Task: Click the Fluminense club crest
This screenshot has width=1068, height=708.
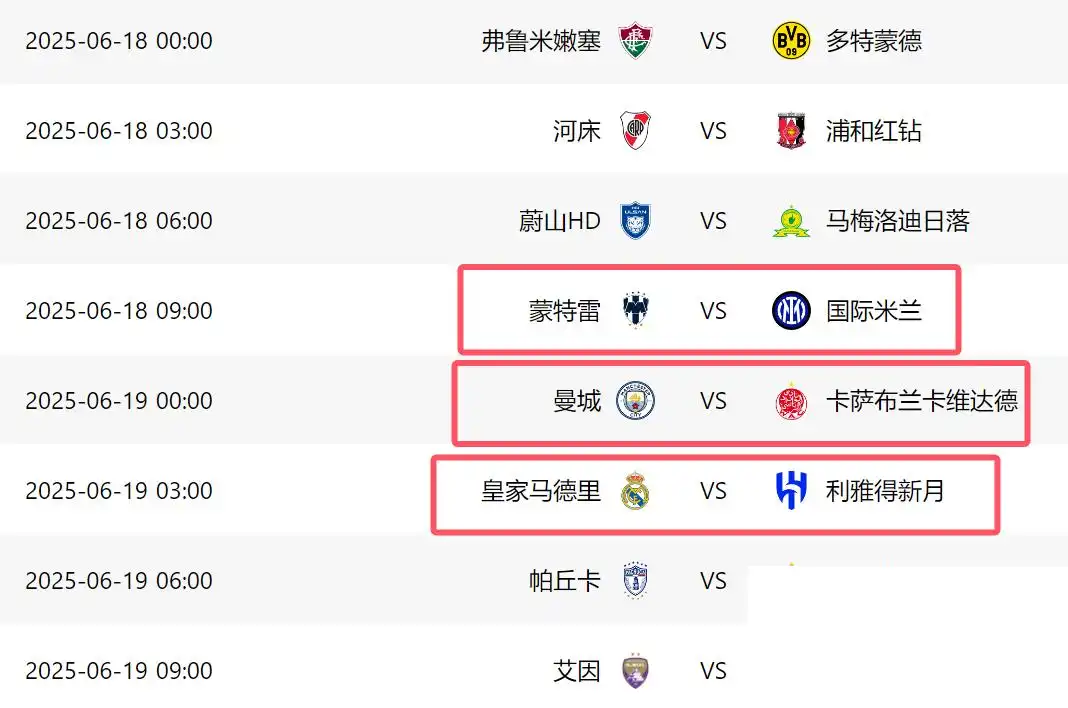Action: [x=635, y=41]
